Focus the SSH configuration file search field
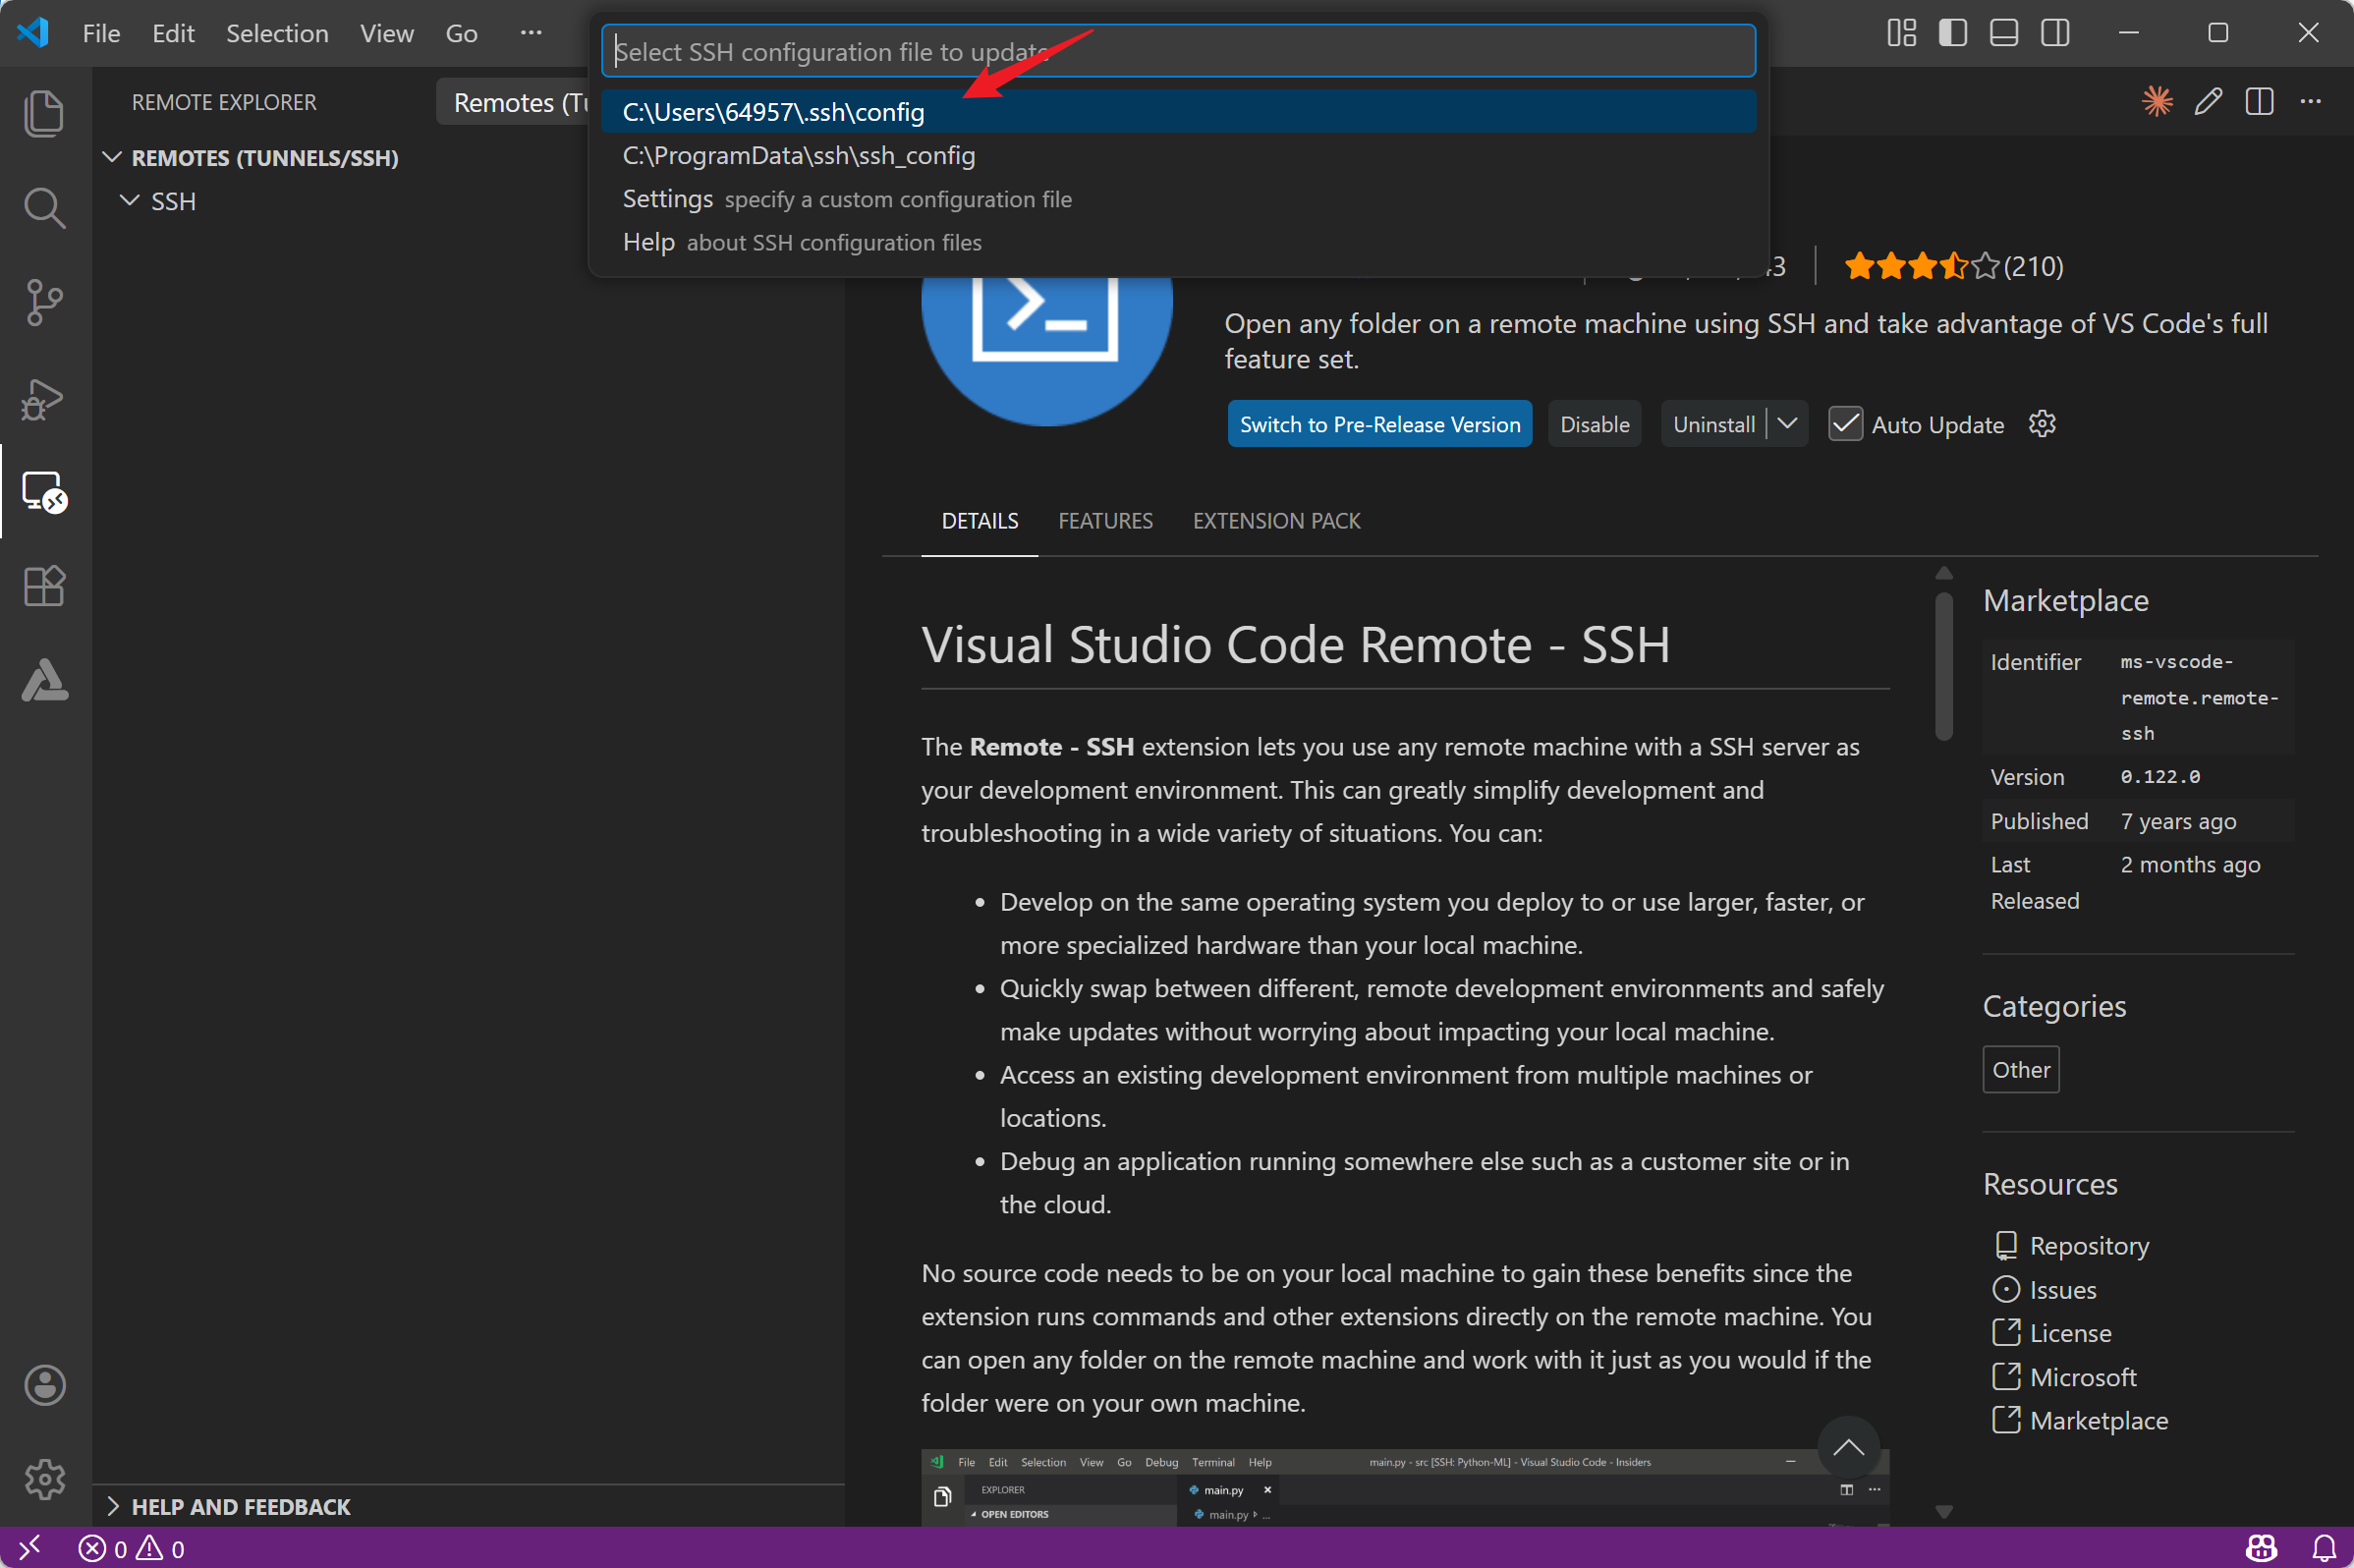 click(x=1178, y=51)
